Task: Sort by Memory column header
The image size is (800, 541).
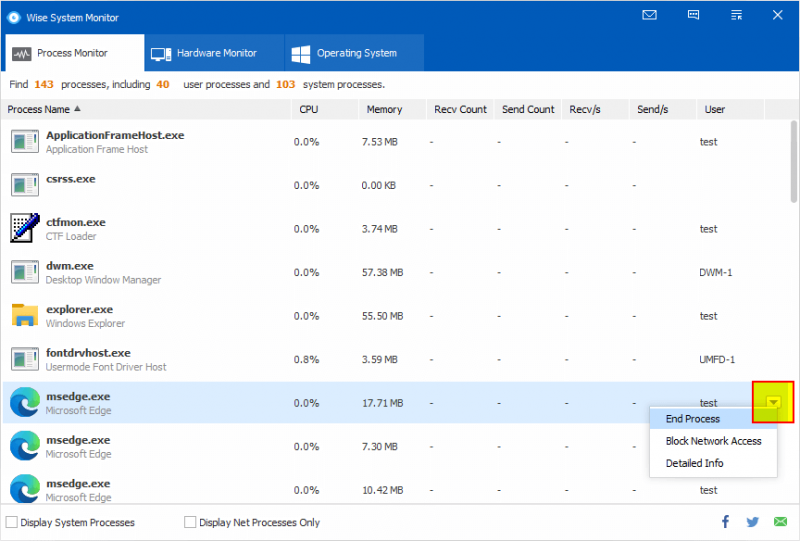Action: click(x=392, y=109)
